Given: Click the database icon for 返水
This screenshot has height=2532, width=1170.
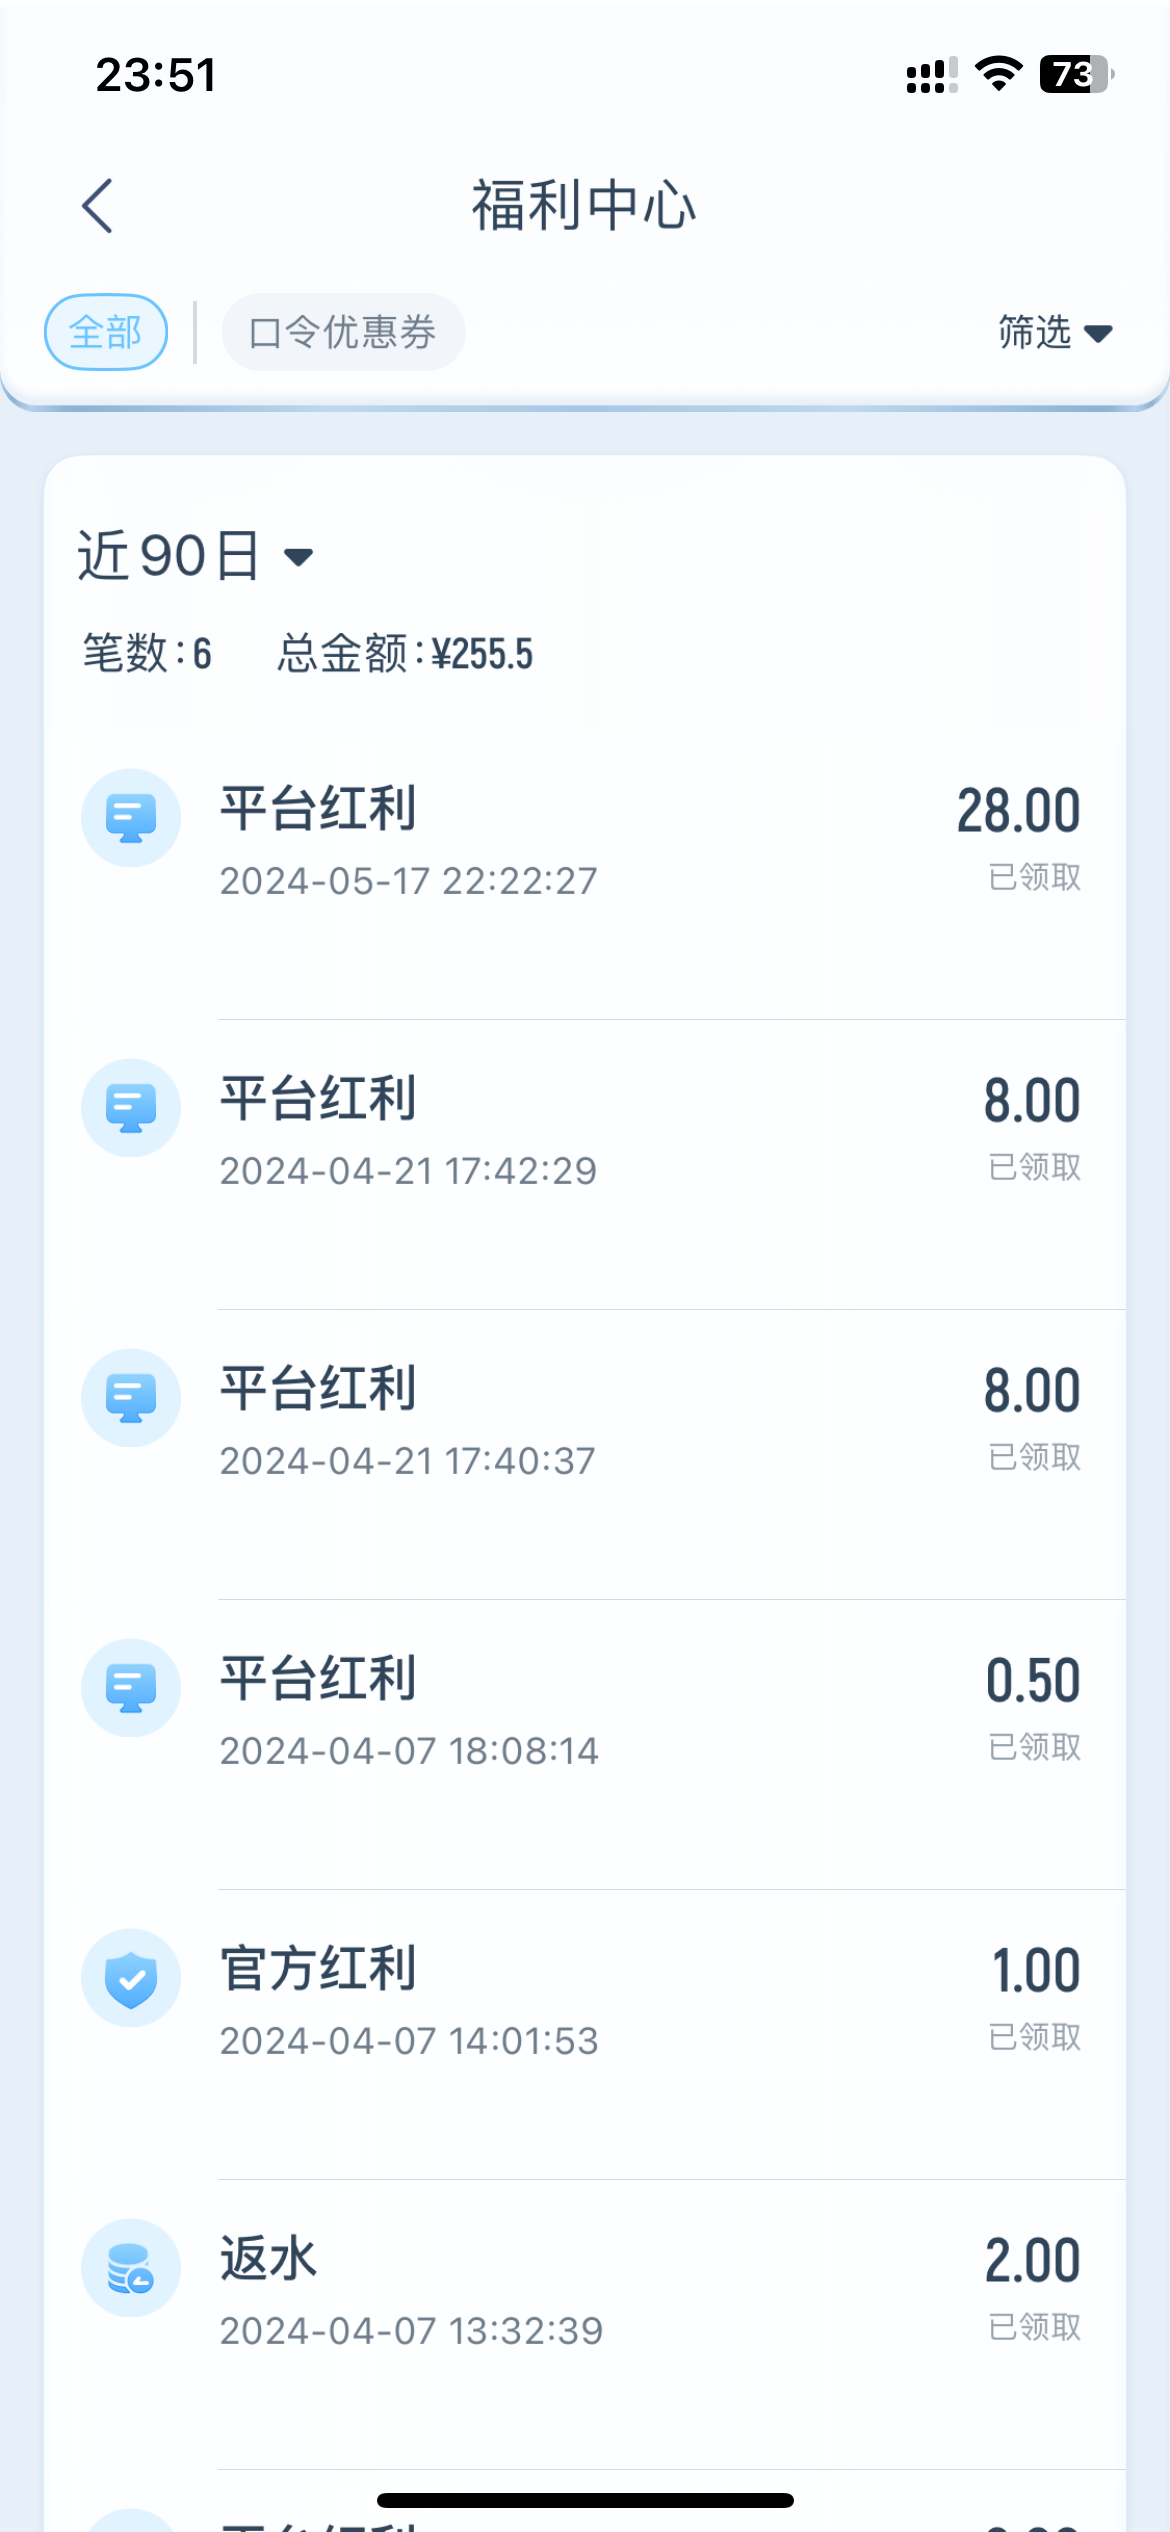Looking at the screenshot, I should point(131,2268).
